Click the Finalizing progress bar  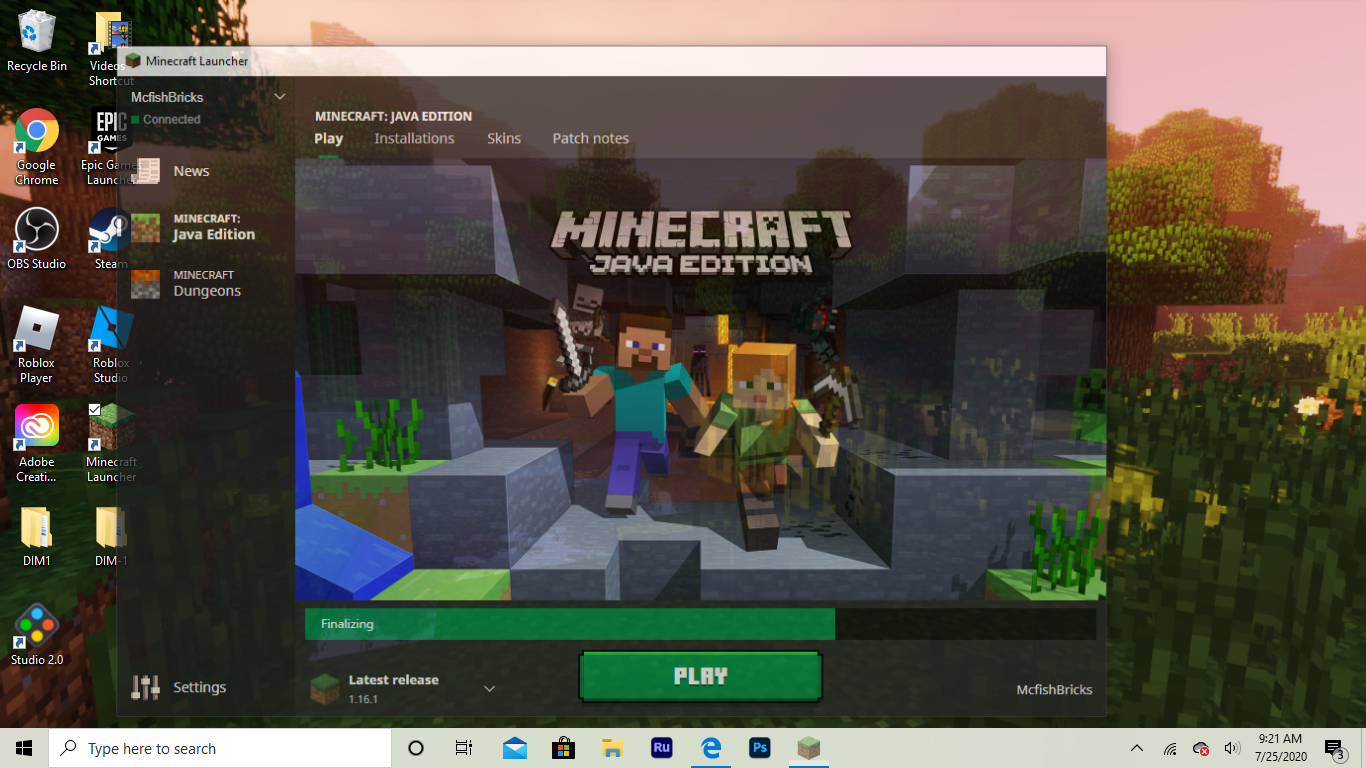[700, 624]
